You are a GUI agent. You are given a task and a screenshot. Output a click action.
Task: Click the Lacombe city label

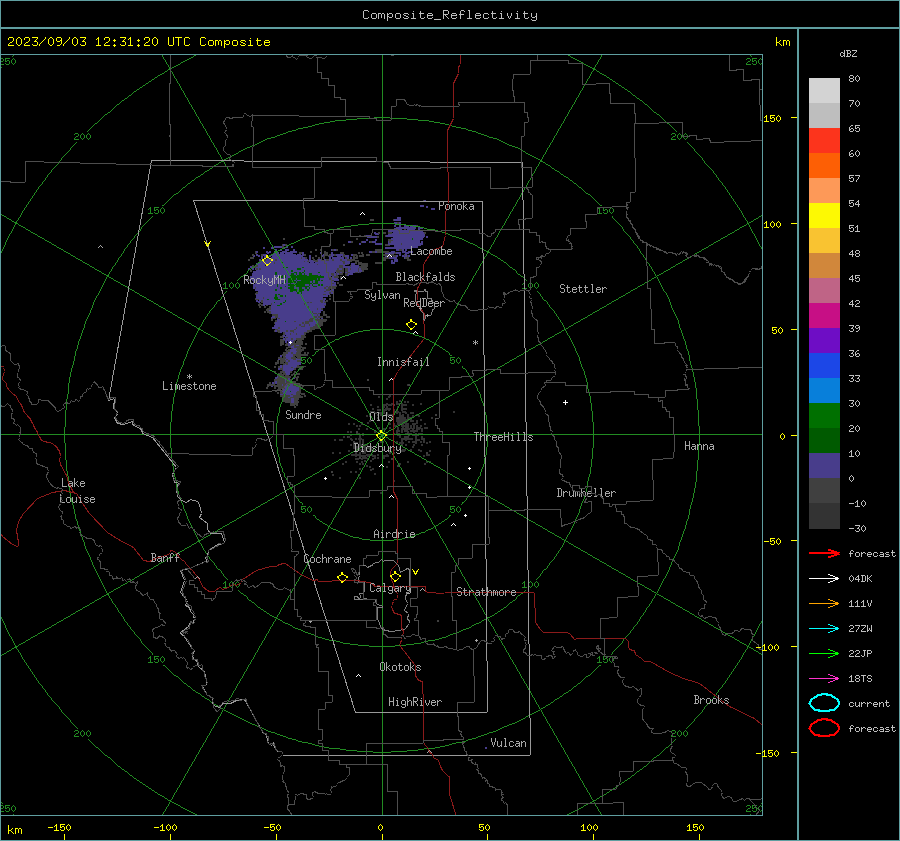[x=431, y=251]
